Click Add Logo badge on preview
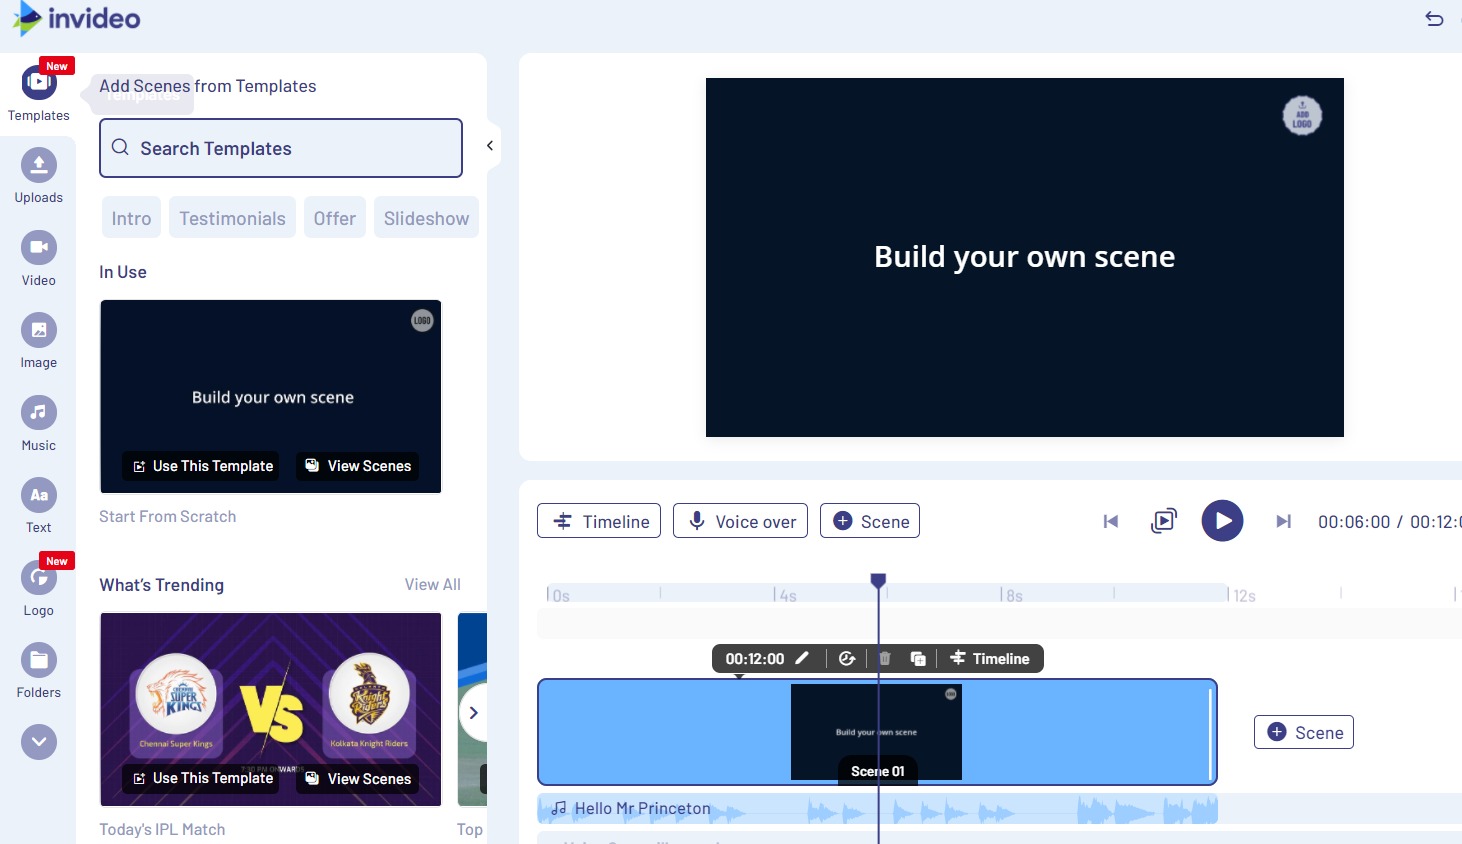The width and height of the screenshot is (1462, 844). pyautogui.click(x=1302, y=116)
